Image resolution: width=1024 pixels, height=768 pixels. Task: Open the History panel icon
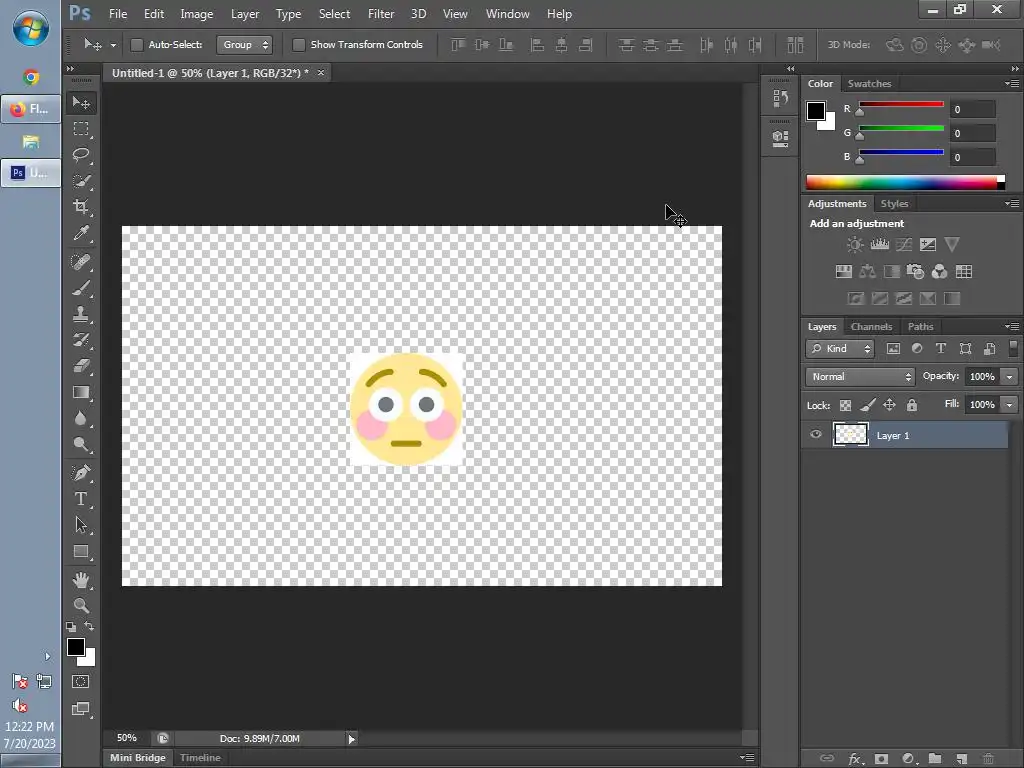tap(780, 99)
